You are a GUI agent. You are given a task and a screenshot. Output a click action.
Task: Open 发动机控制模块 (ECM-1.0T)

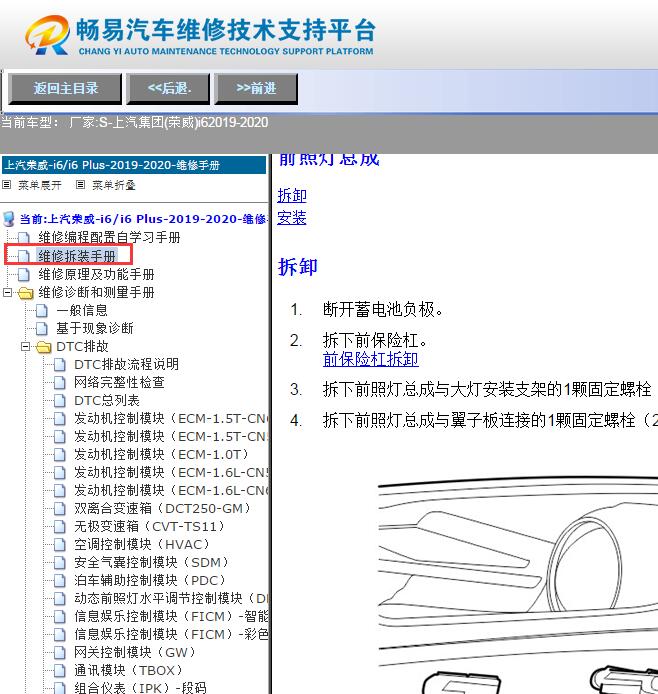162,455
